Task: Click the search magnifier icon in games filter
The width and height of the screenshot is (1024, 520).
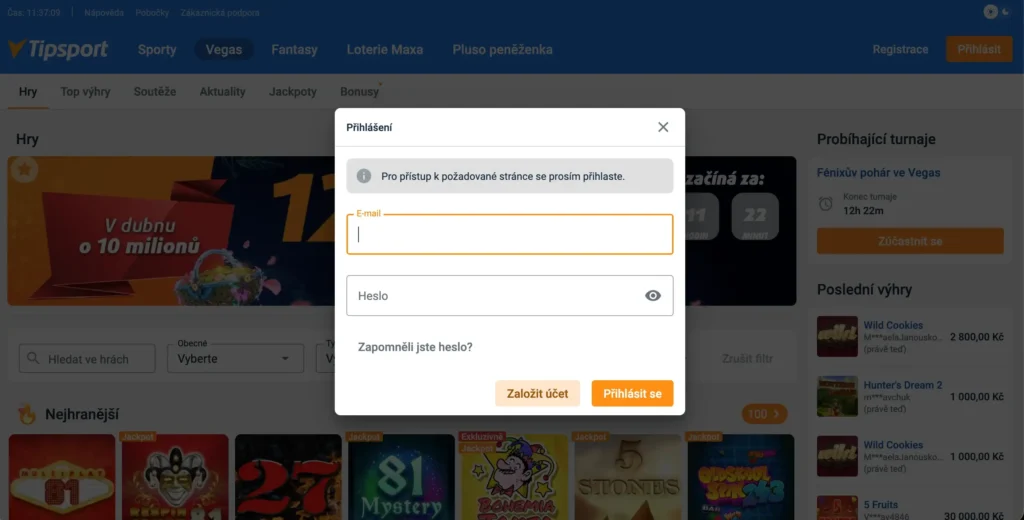Action: coord(33,359)
